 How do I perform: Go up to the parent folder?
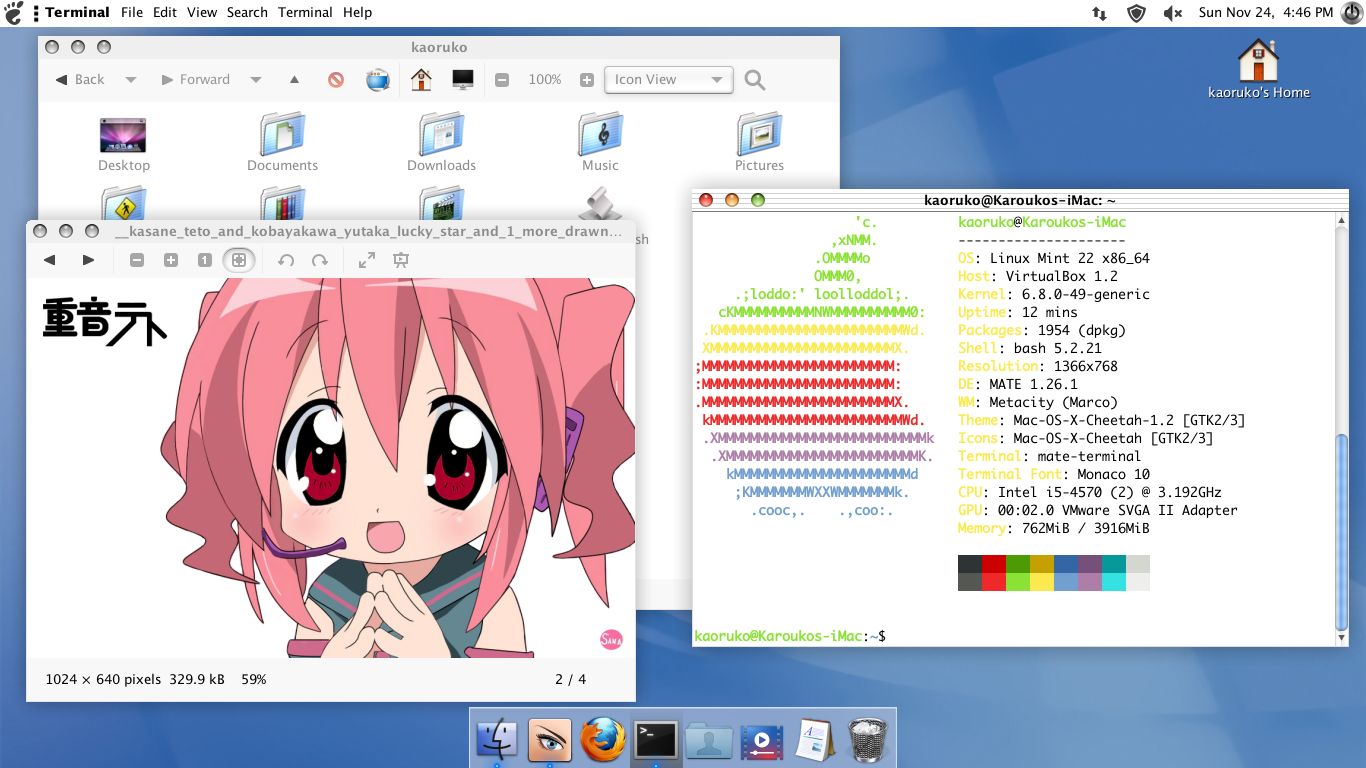[294, 80]
